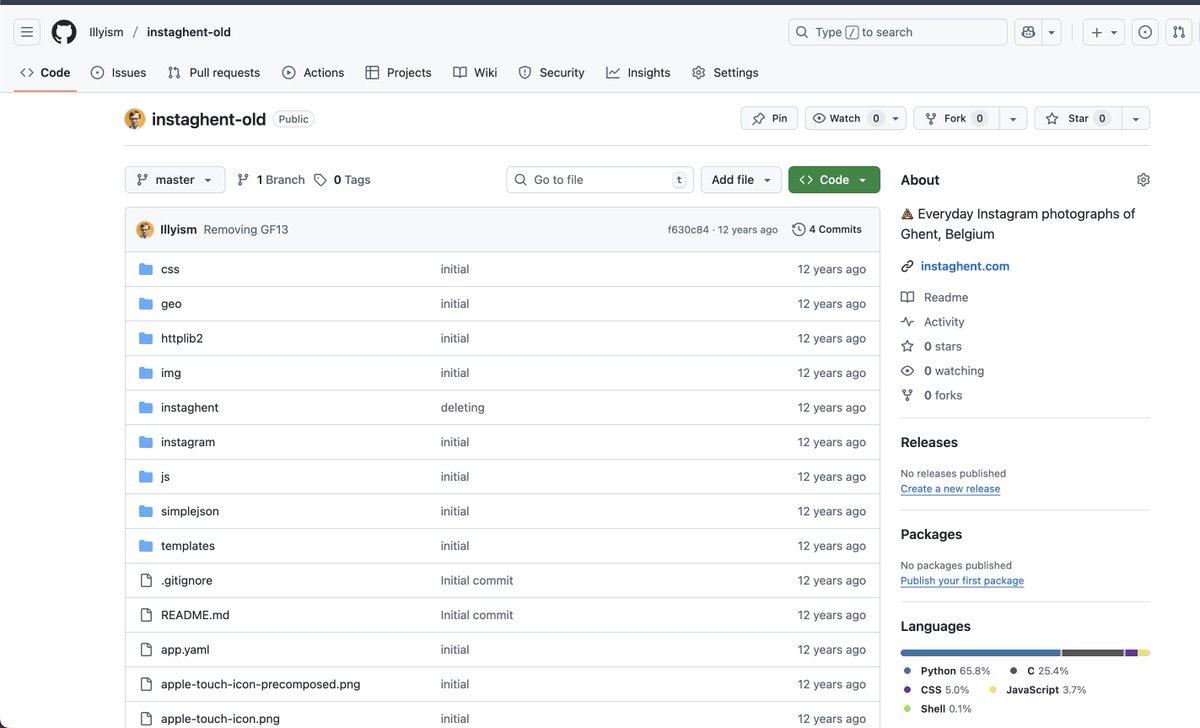
Task: Open Copilot chat icon in header
Action: pyautogui.click(x=1028, y=32)
